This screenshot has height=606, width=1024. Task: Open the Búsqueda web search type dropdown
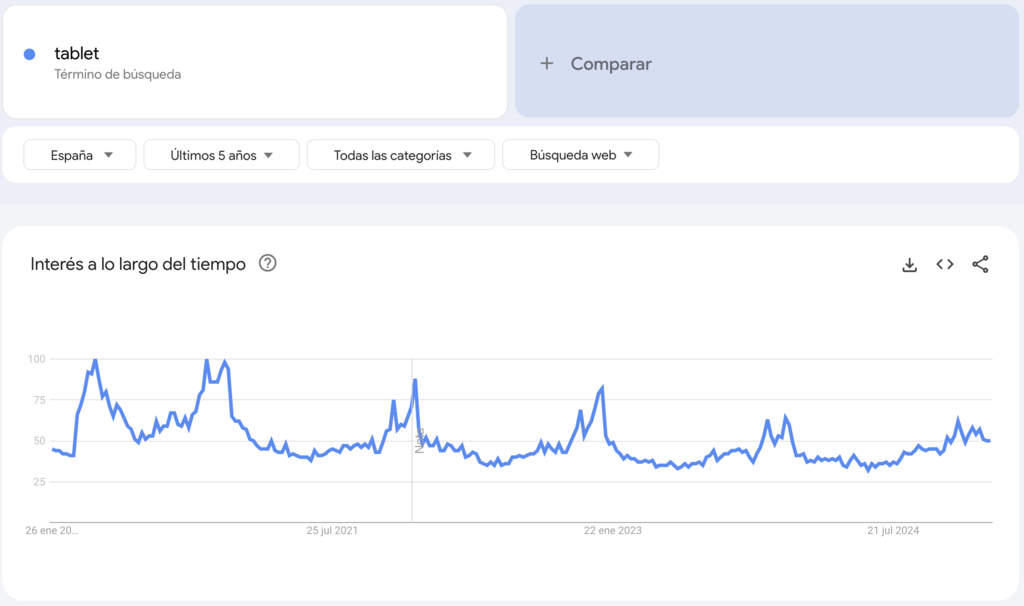(x=581, y=154)
